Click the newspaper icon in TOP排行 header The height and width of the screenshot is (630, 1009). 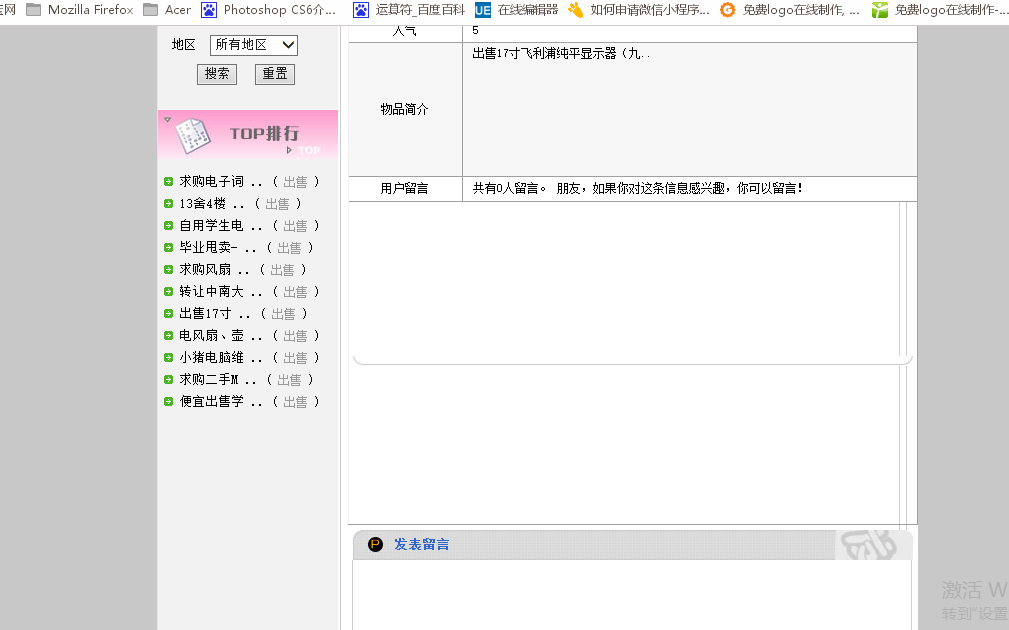(x=192, y=135)
